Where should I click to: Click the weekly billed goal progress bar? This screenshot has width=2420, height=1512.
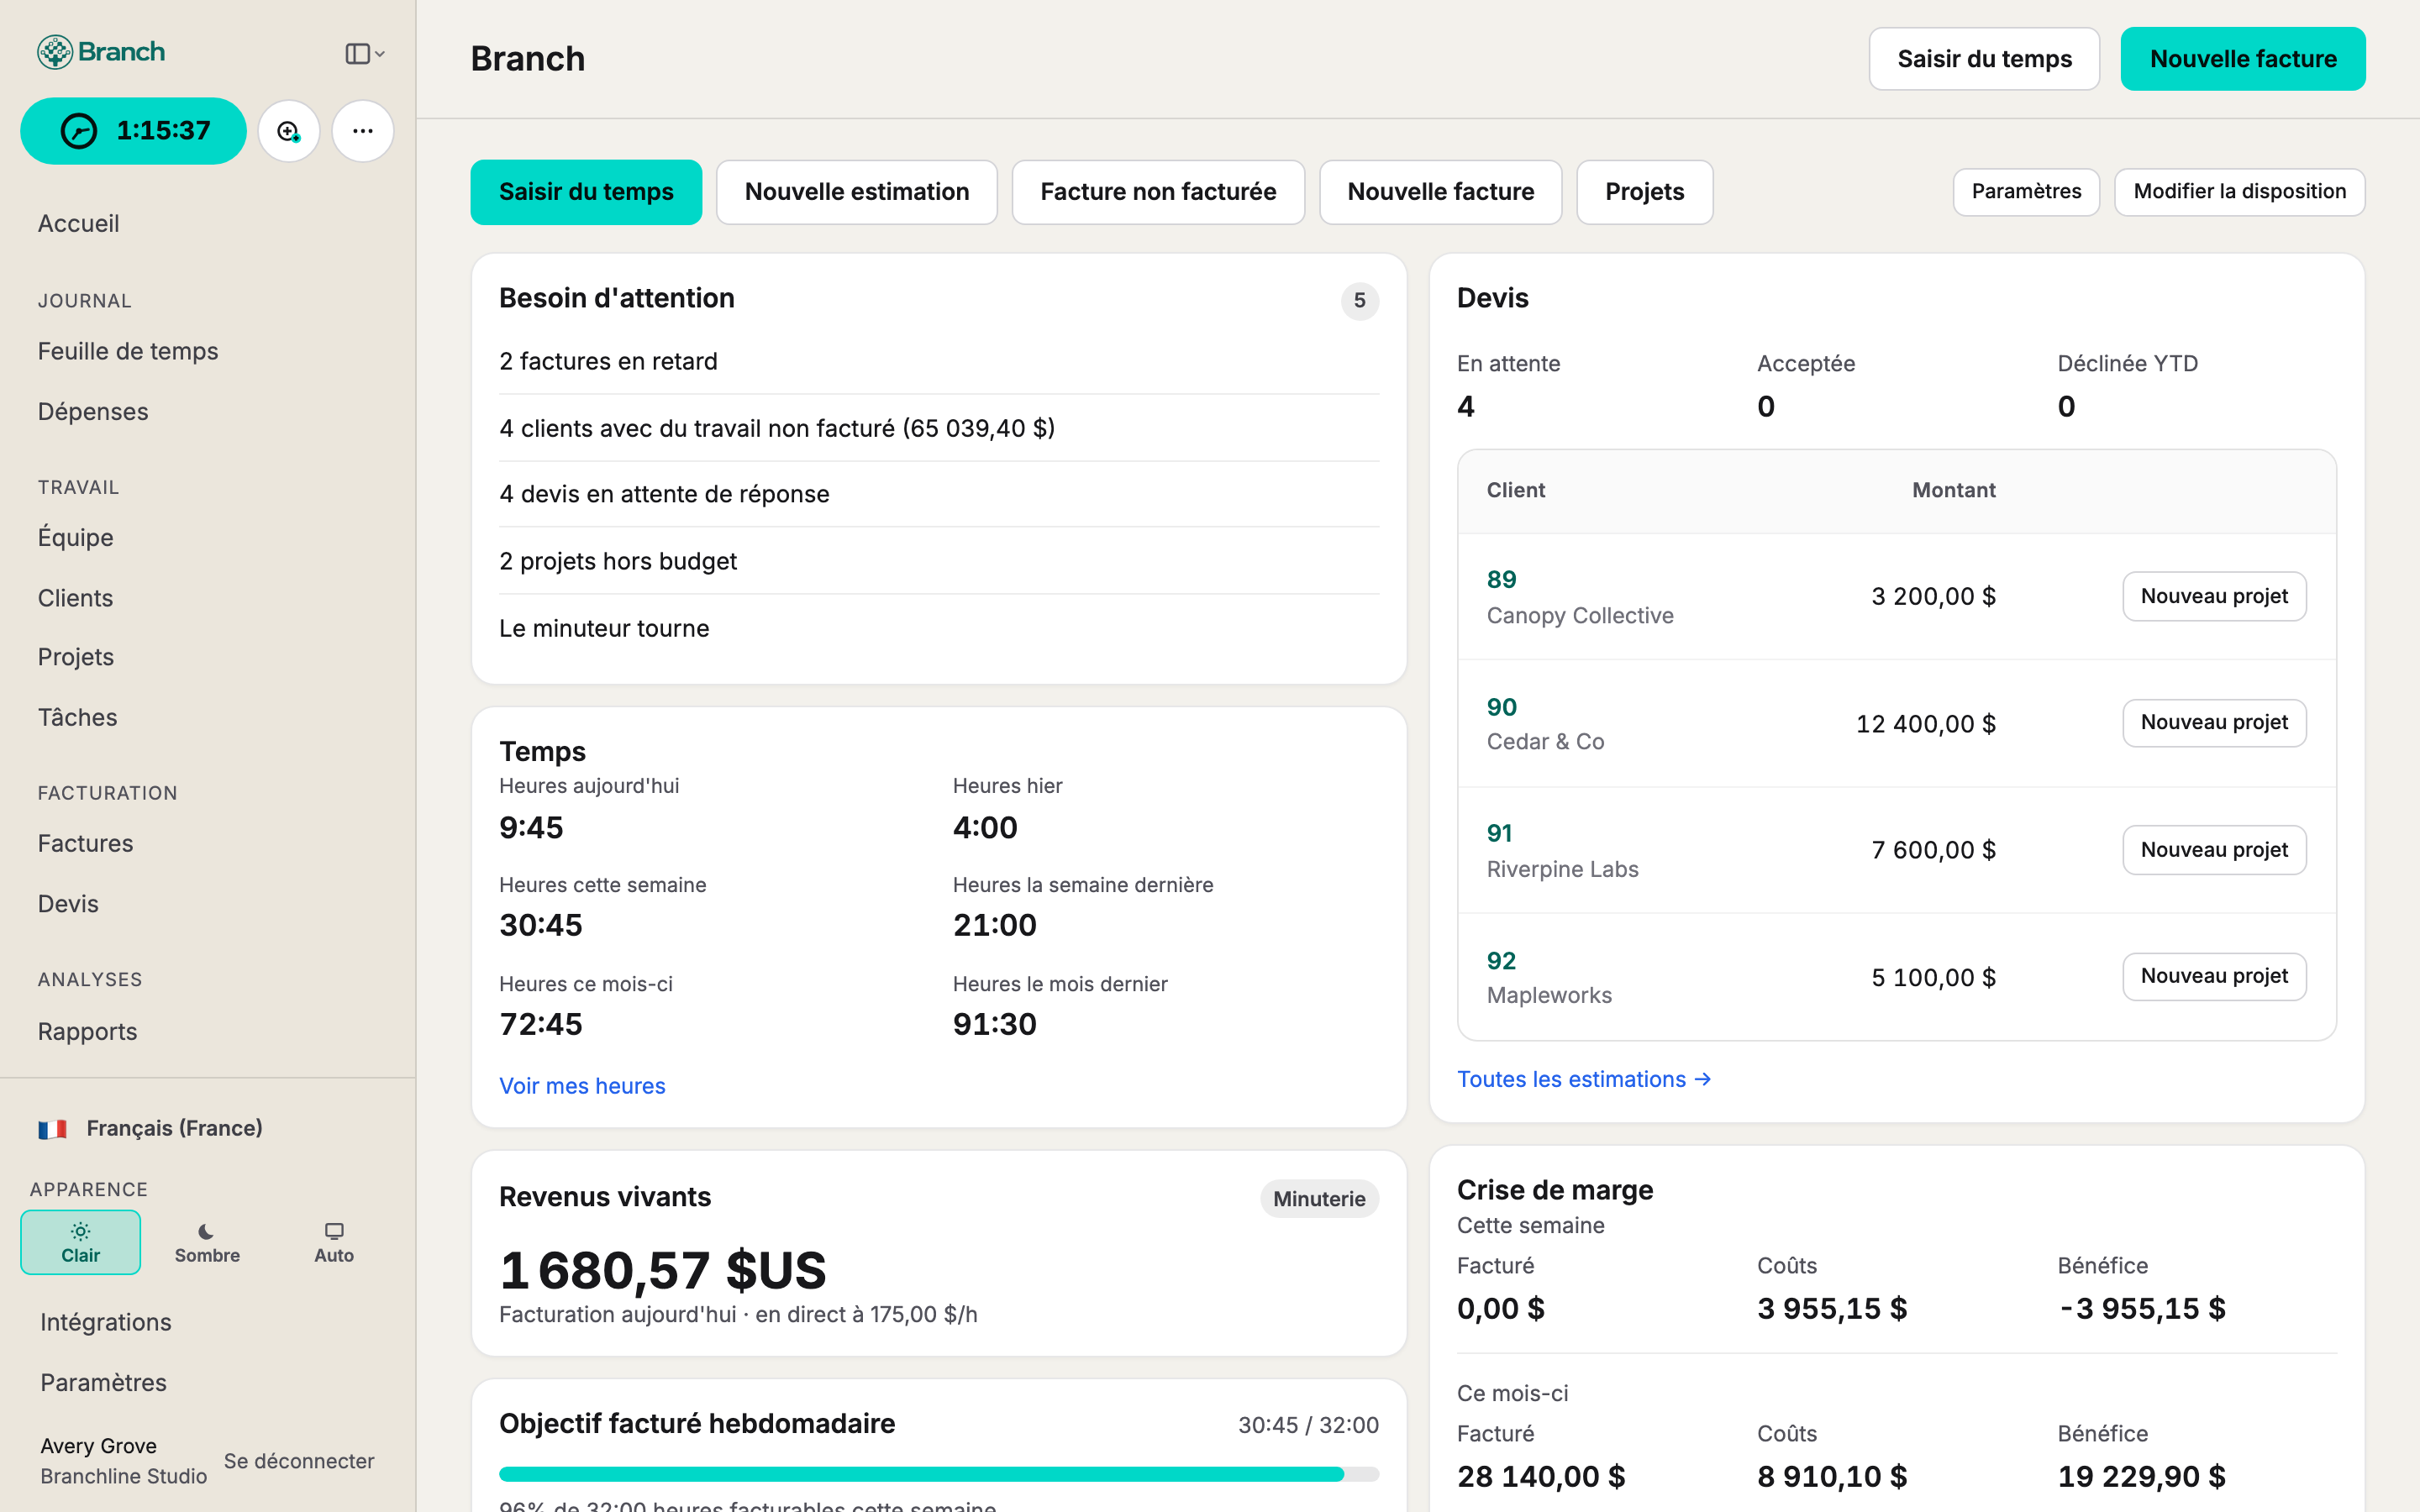coord(939,1474)
